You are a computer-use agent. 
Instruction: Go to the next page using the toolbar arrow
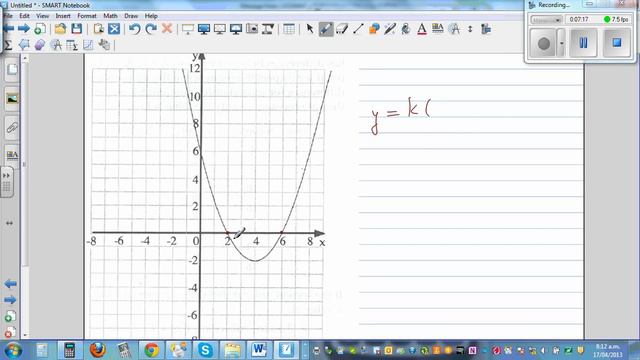24,29
